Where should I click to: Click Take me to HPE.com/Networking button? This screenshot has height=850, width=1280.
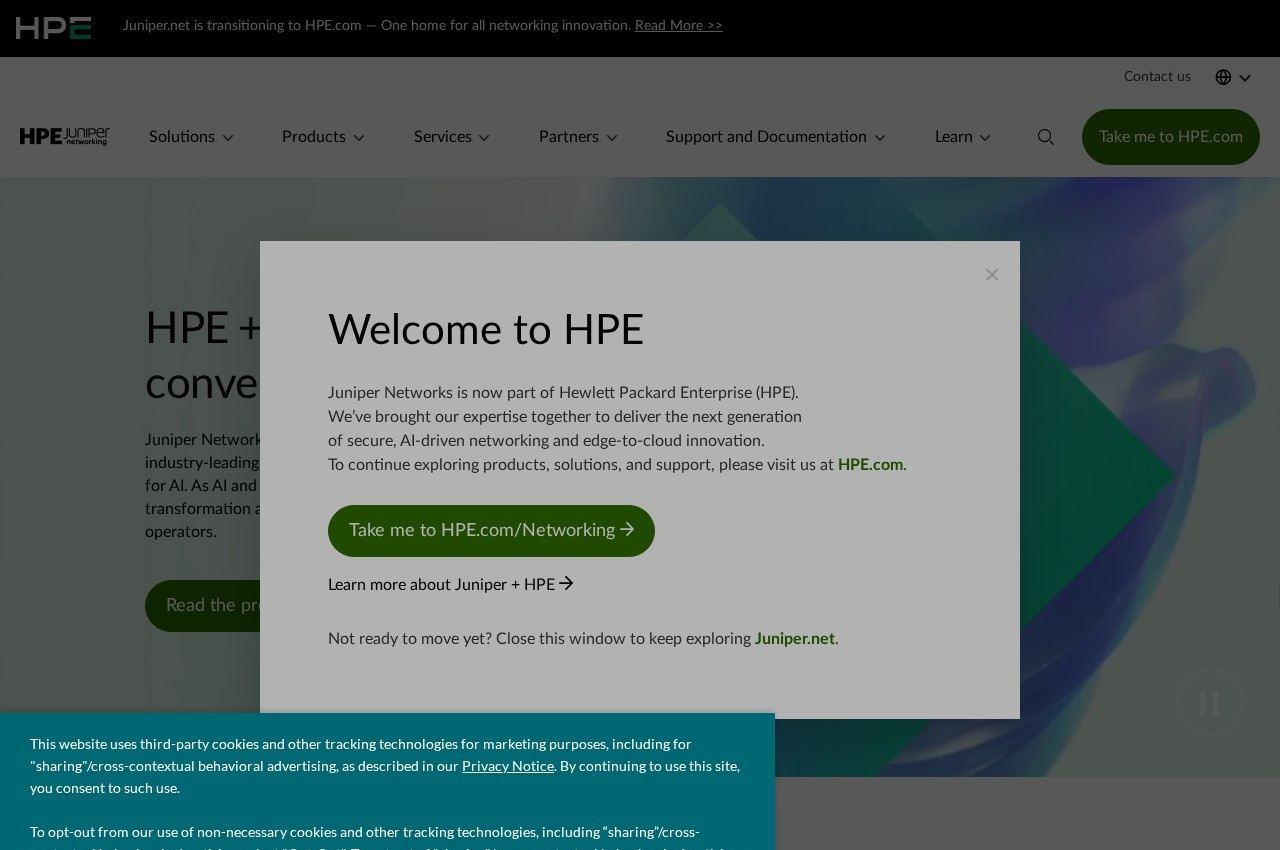(x=491, y=531)
